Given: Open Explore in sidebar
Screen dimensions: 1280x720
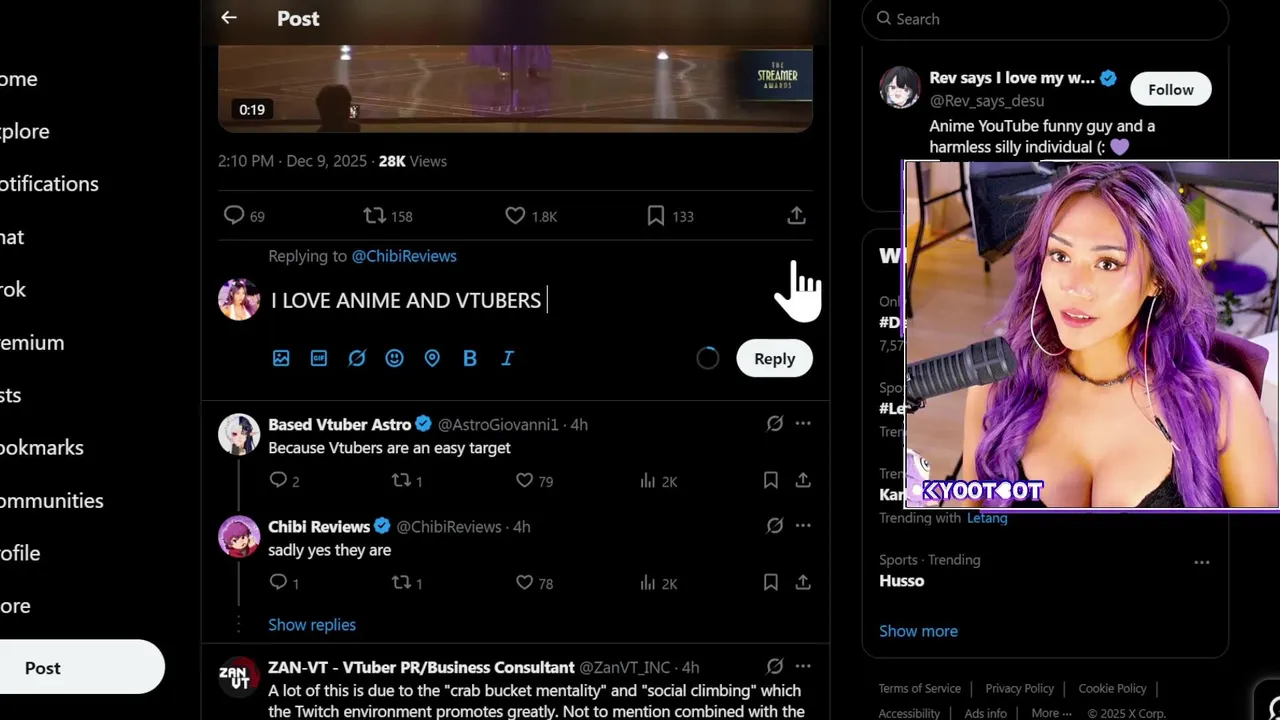Looking at the screenshot, I should [25, 131].
